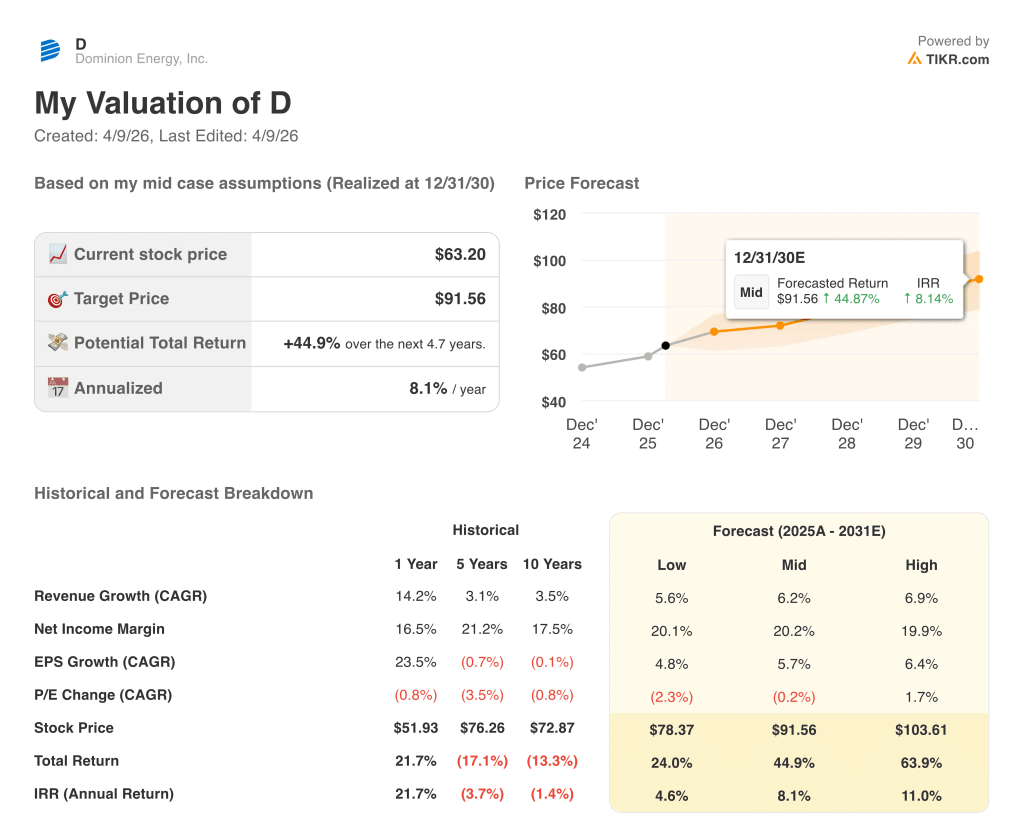The height and width of the screenshot is (832, 1024).
Task: Click the TIKR.com logo link
Action: tap(948, 59)
